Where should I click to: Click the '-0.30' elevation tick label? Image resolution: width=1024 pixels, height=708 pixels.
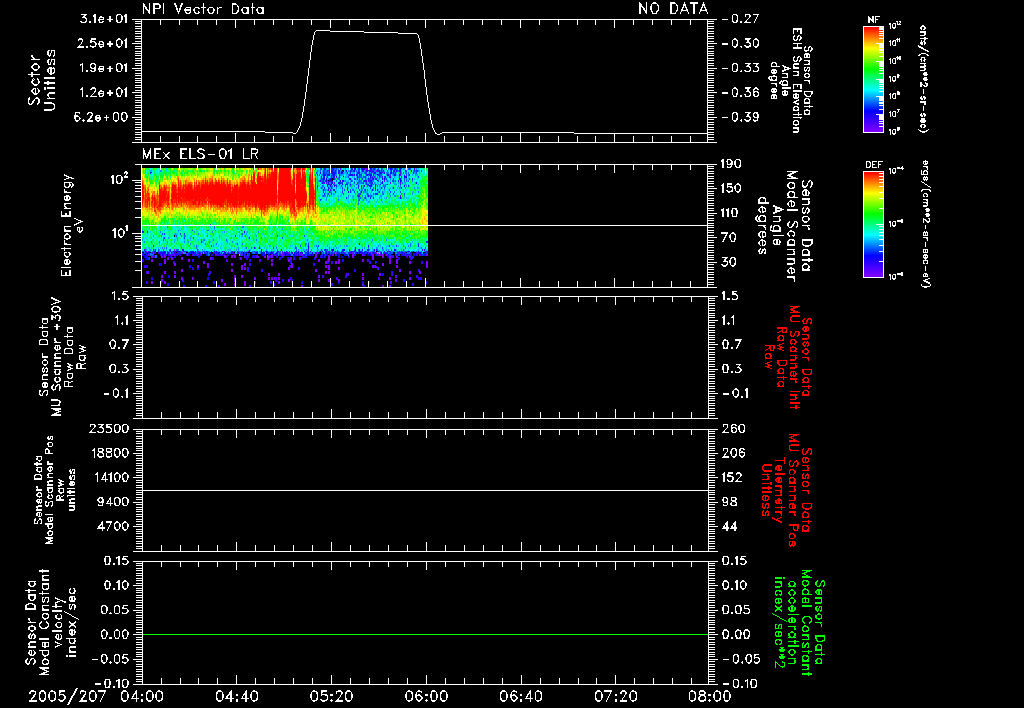(741, 43)
